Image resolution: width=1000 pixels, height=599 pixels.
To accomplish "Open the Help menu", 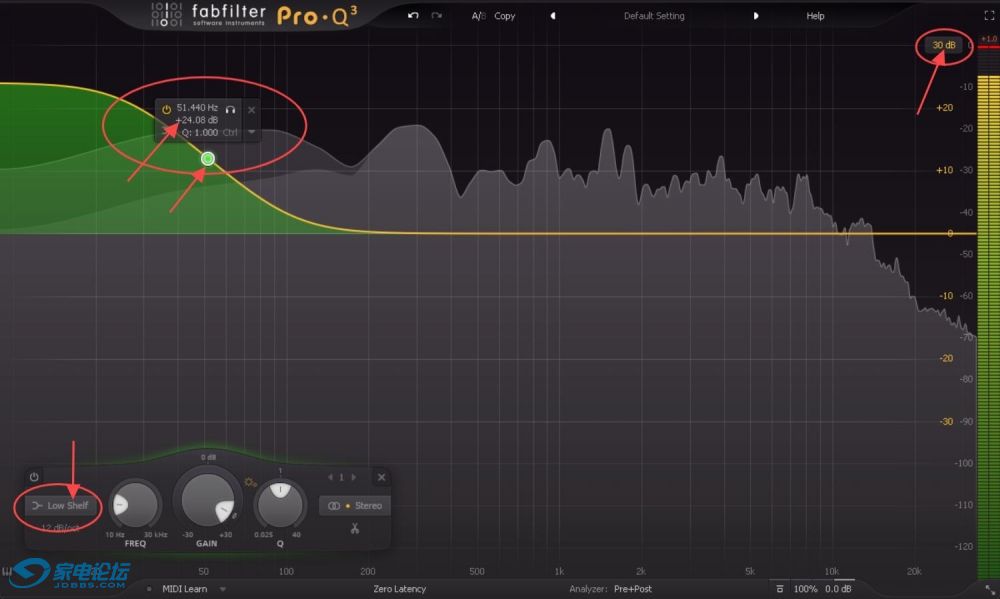I will click(x=816, y=16).
